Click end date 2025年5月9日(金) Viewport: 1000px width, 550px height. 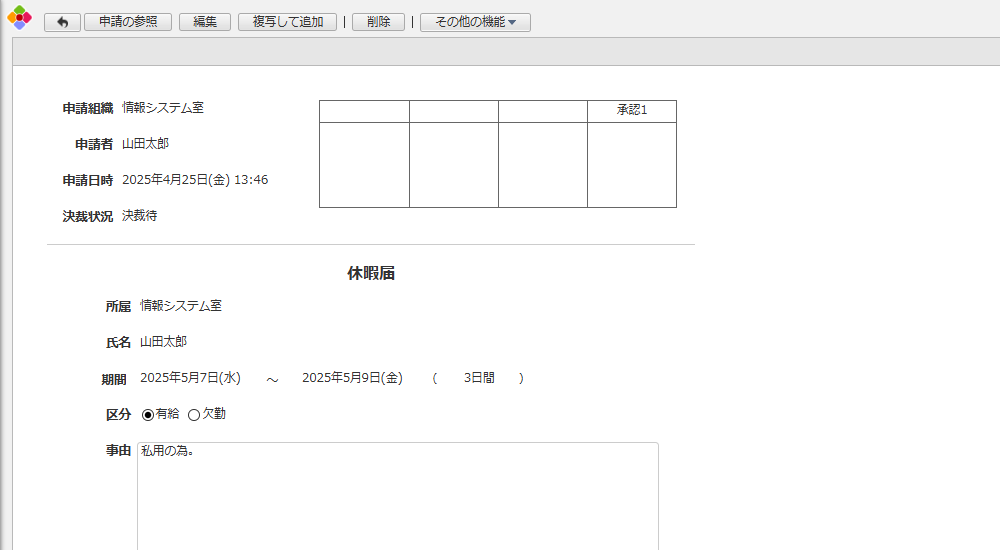[353, 378]
